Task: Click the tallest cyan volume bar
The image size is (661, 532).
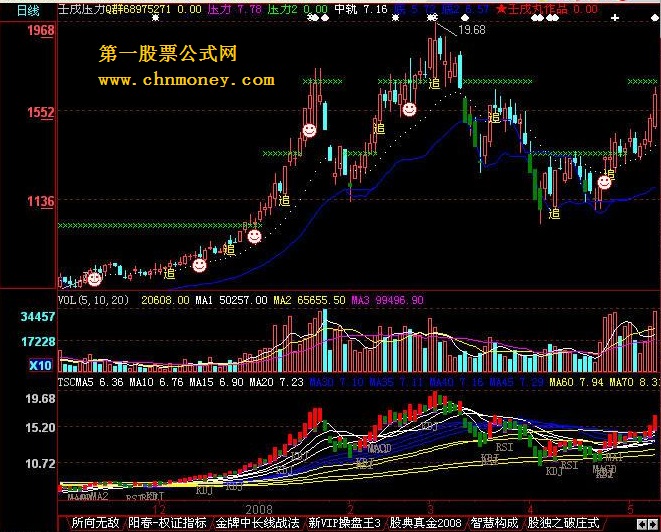Action: pyautogui.click(x=325, y=341)
